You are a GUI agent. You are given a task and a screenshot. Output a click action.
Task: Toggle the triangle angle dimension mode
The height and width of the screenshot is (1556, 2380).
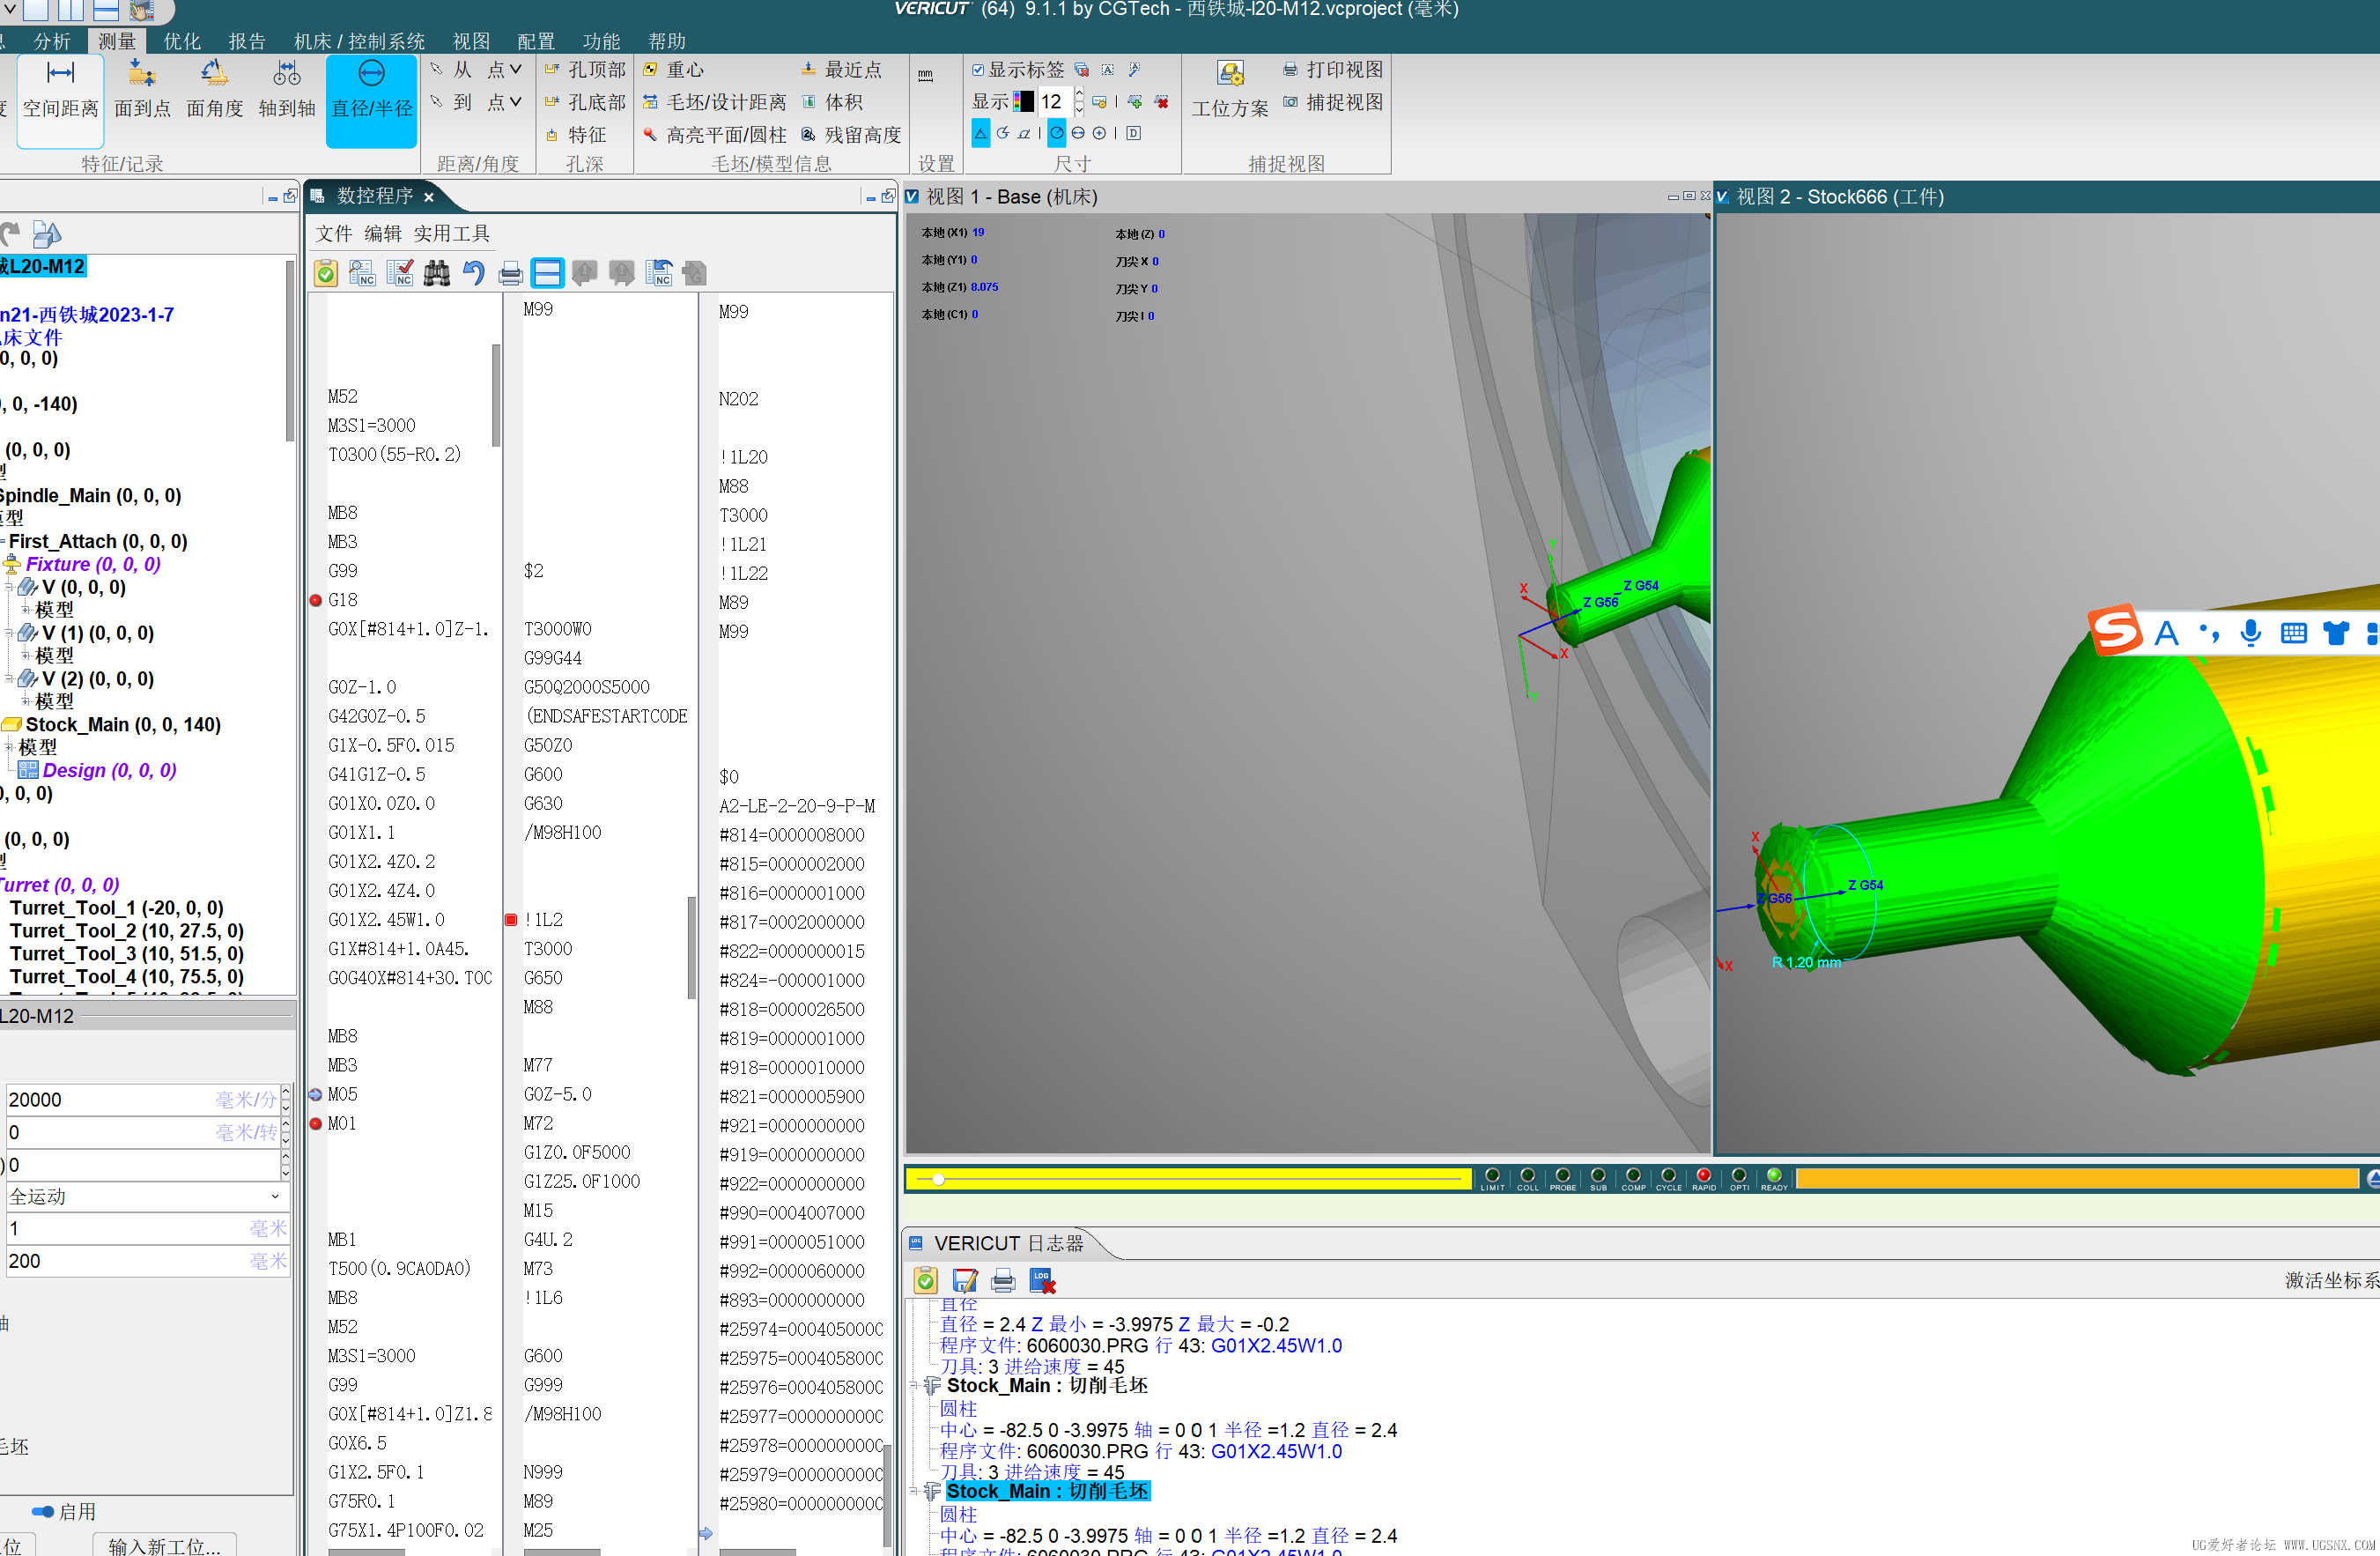pyautogui.click(x=981, y=133)
